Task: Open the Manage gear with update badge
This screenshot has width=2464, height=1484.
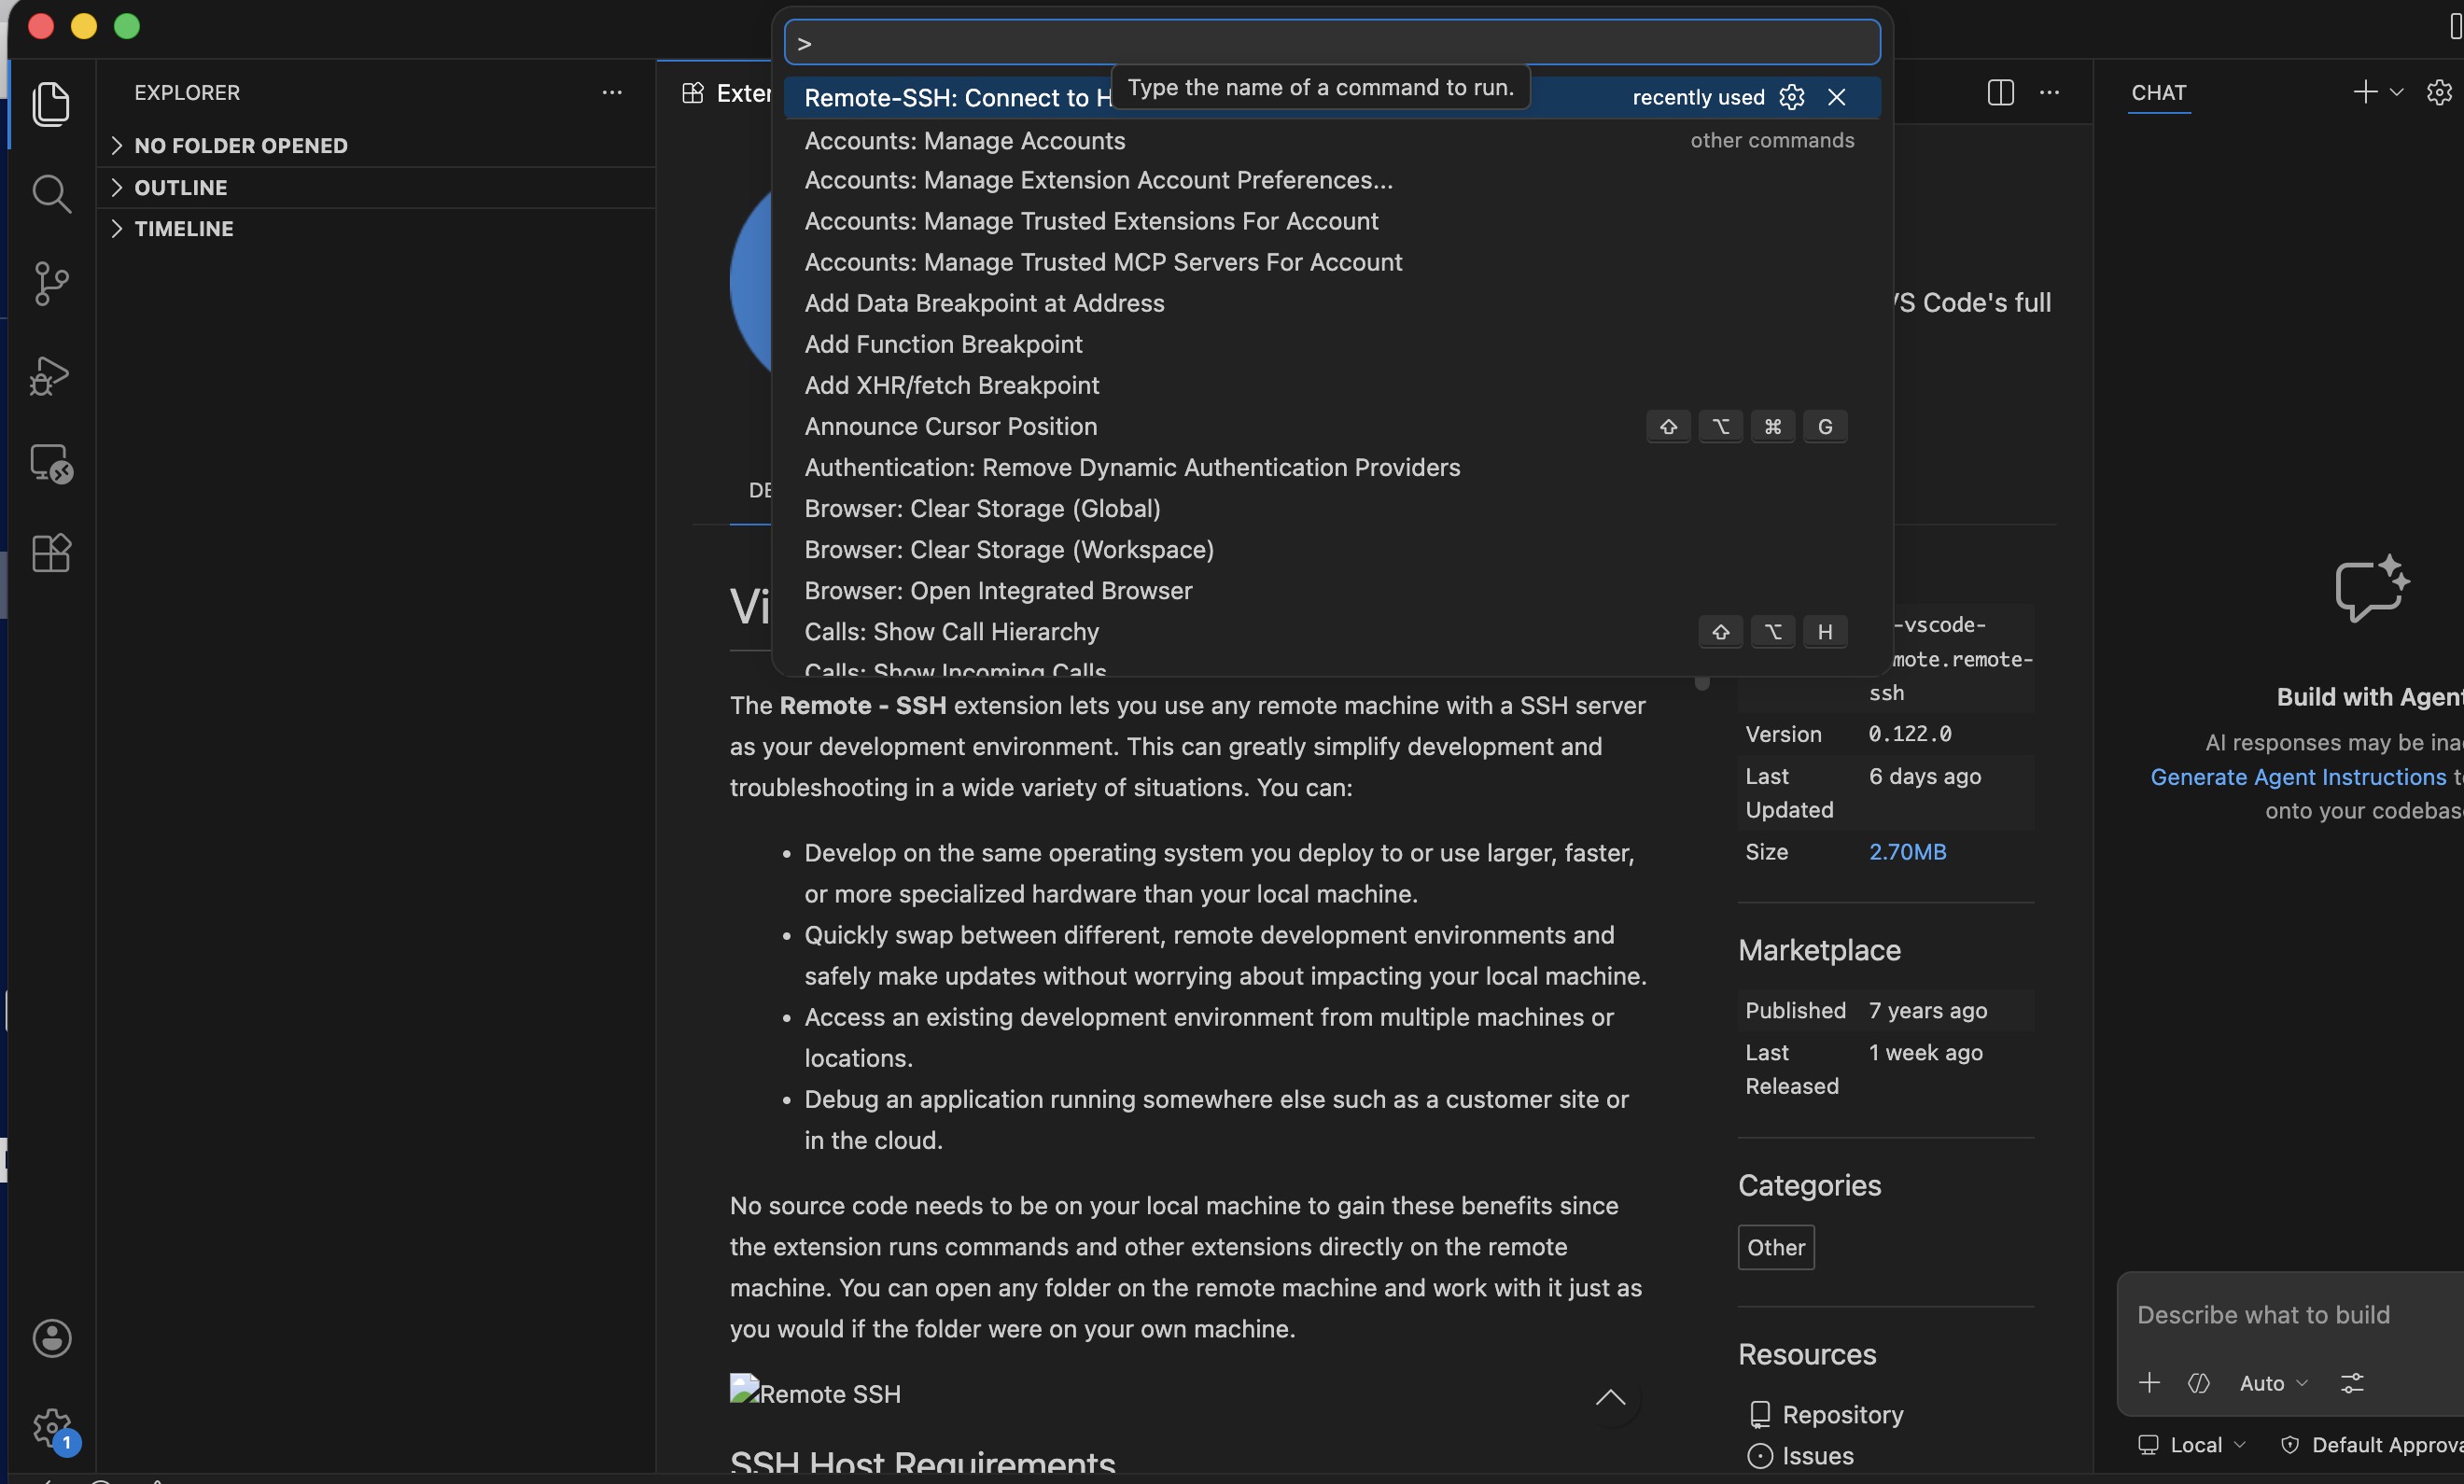Action: [51, 1428]
